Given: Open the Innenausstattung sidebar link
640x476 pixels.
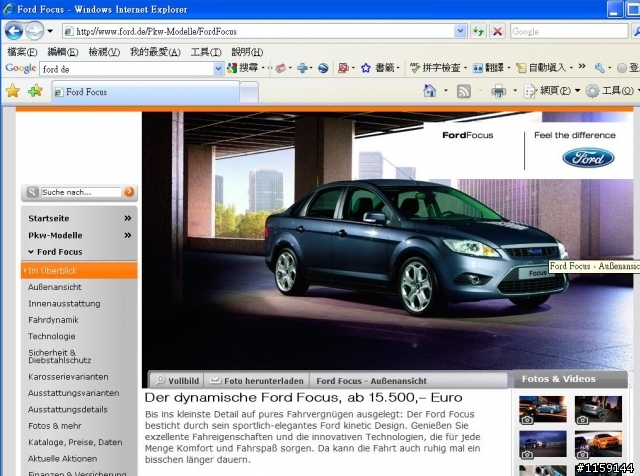Looking at the screenshot, I should (x=64, y=304).
